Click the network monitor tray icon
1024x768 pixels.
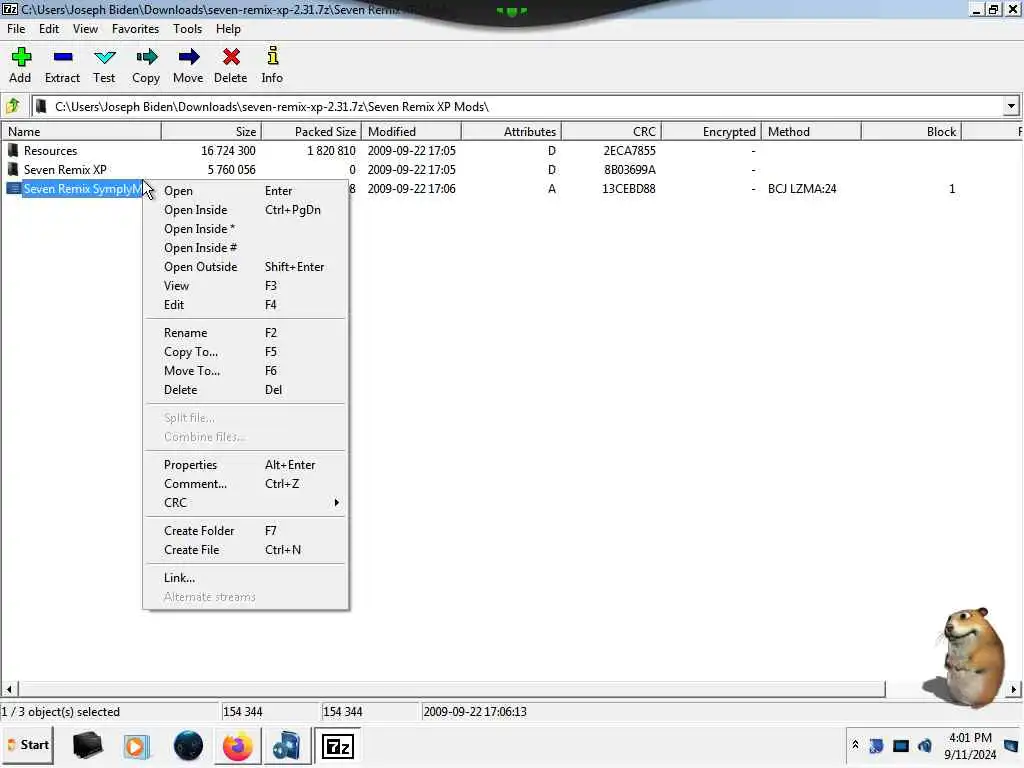(901, 745)
